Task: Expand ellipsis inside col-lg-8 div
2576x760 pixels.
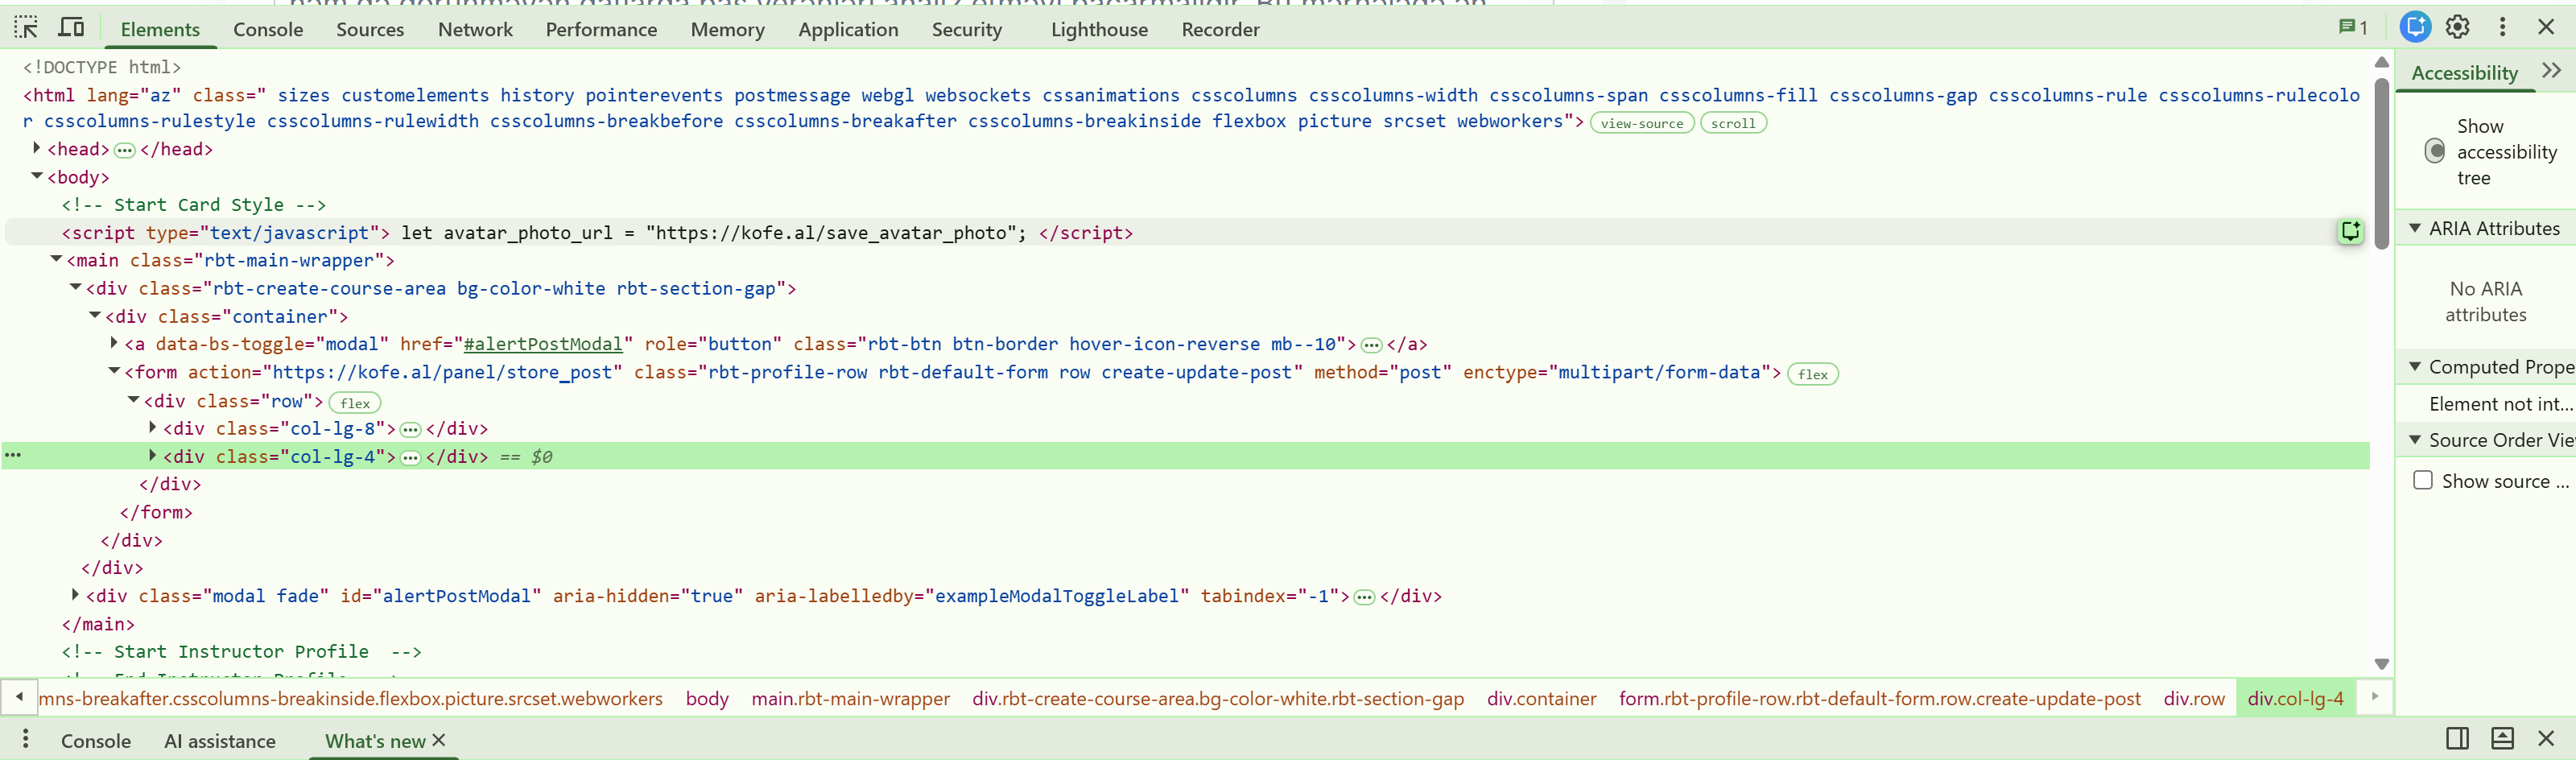Action: [x=410, y=430]
